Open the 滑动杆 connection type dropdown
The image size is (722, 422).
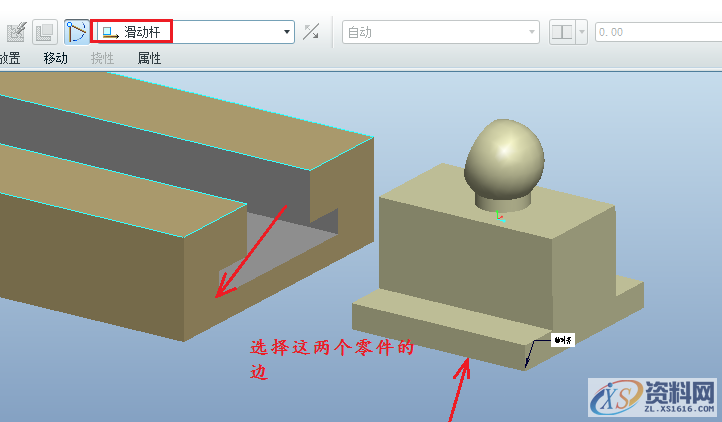coord(193,32)
